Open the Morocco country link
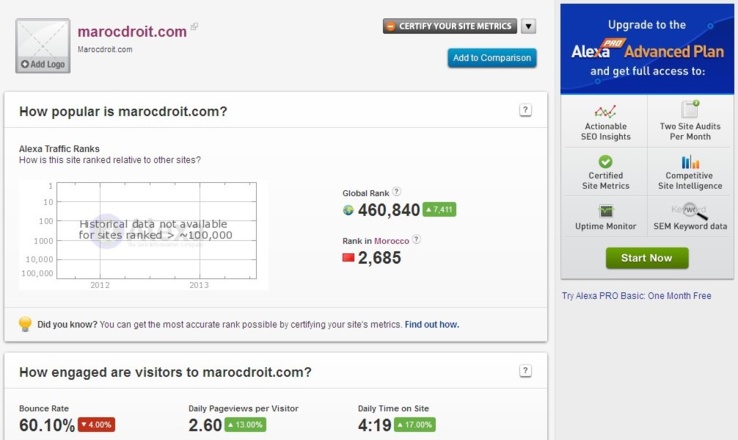The image size is (738, 440). (x=392, y=241)
